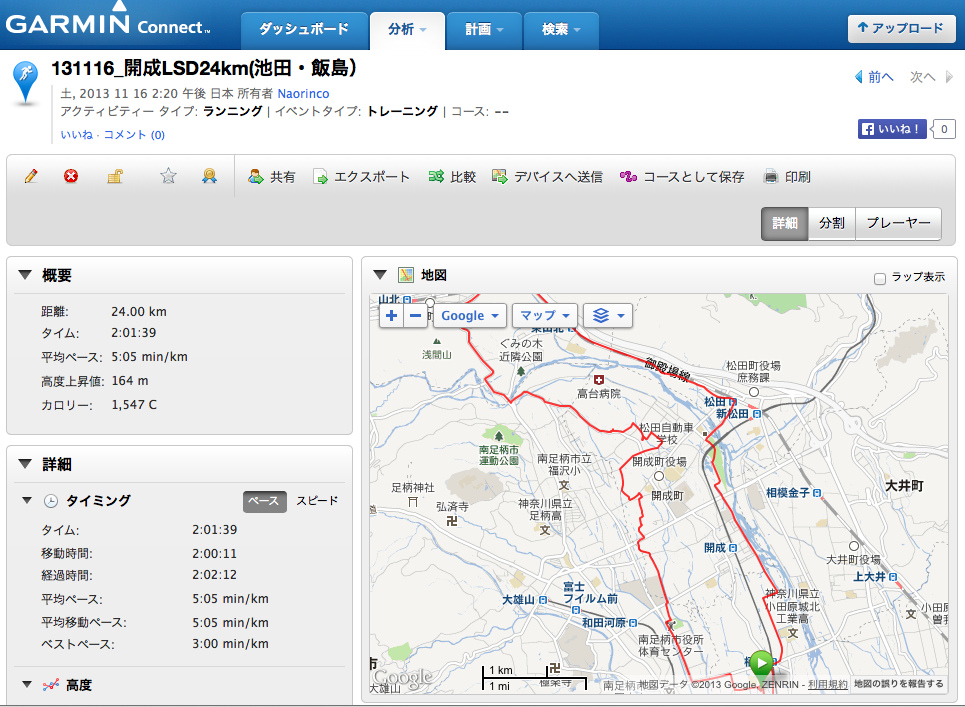Screen dimensions: 965x707
Task: Switch timing to ペース view
Action: pos(265,501)
